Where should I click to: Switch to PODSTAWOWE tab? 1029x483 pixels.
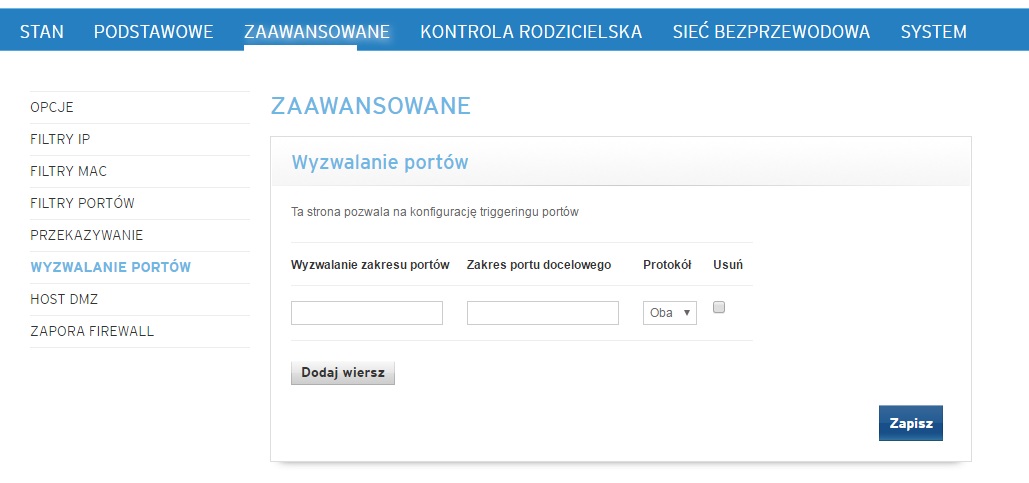[x=154, y=32]
